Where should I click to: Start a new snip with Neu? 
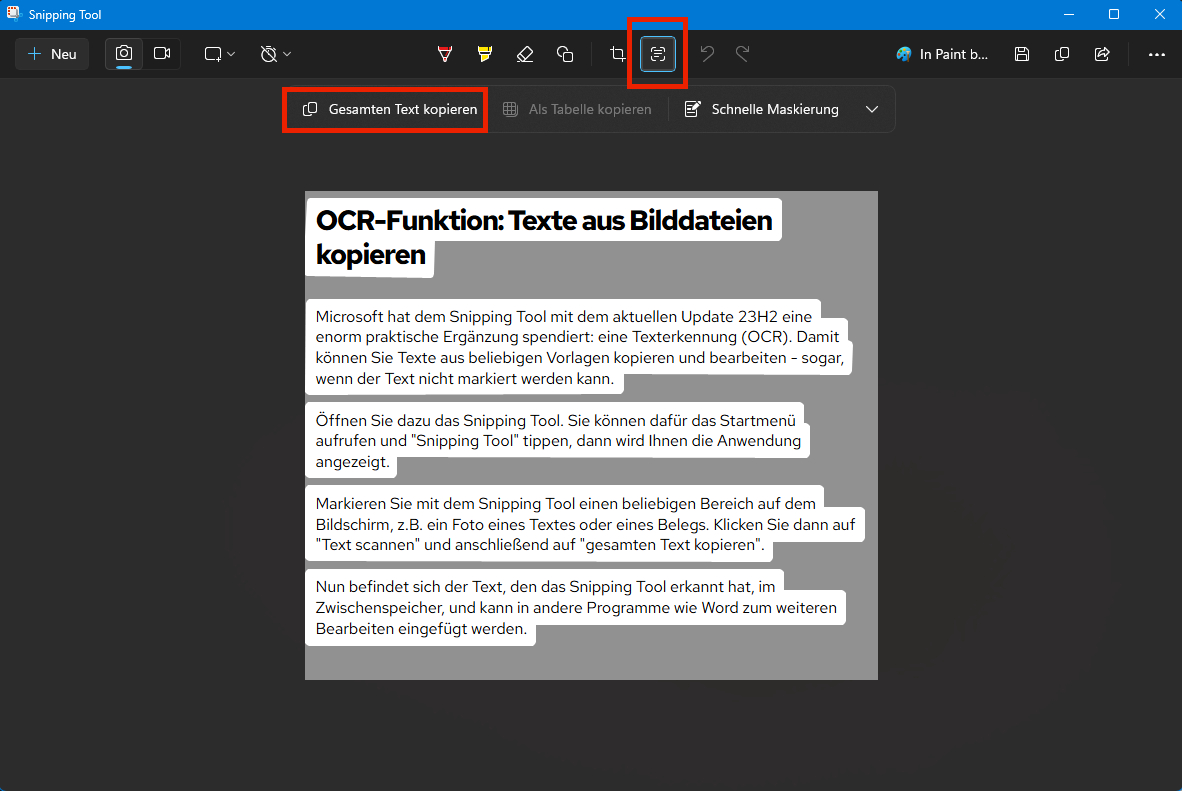pos(52,54)
